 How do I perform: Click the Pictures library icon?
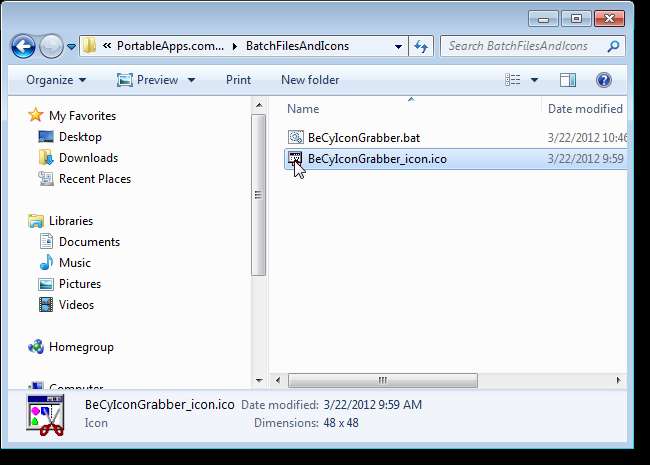pyautogui.click(x=46, y=284)
